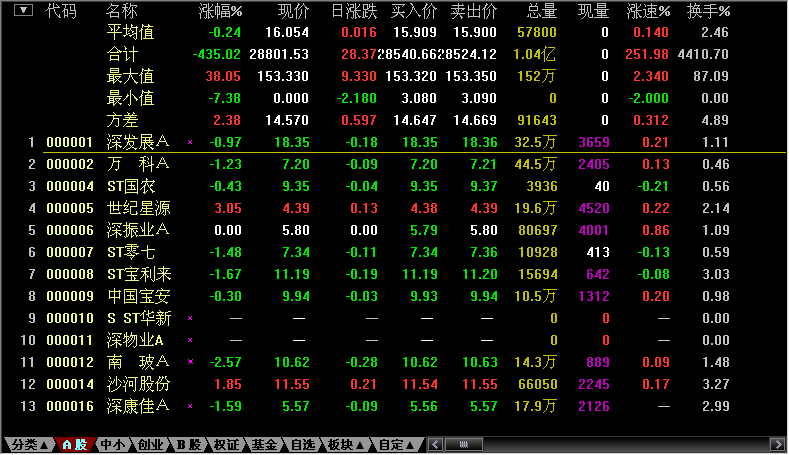This screenshot has width=789, height=455.
Task: Sort by 现价 column header
Action: (x=293, y=11)
